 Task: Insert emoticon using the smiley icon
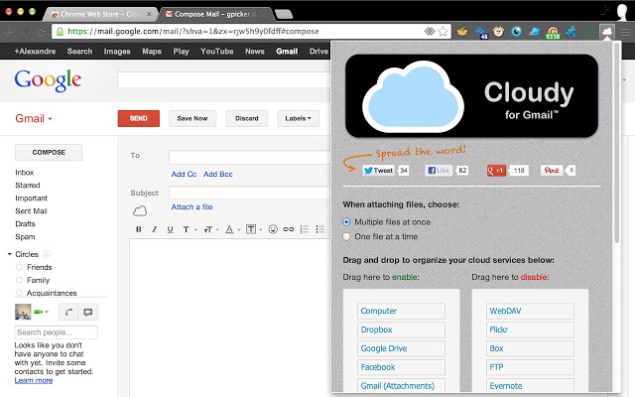click(x=273, y=229)
